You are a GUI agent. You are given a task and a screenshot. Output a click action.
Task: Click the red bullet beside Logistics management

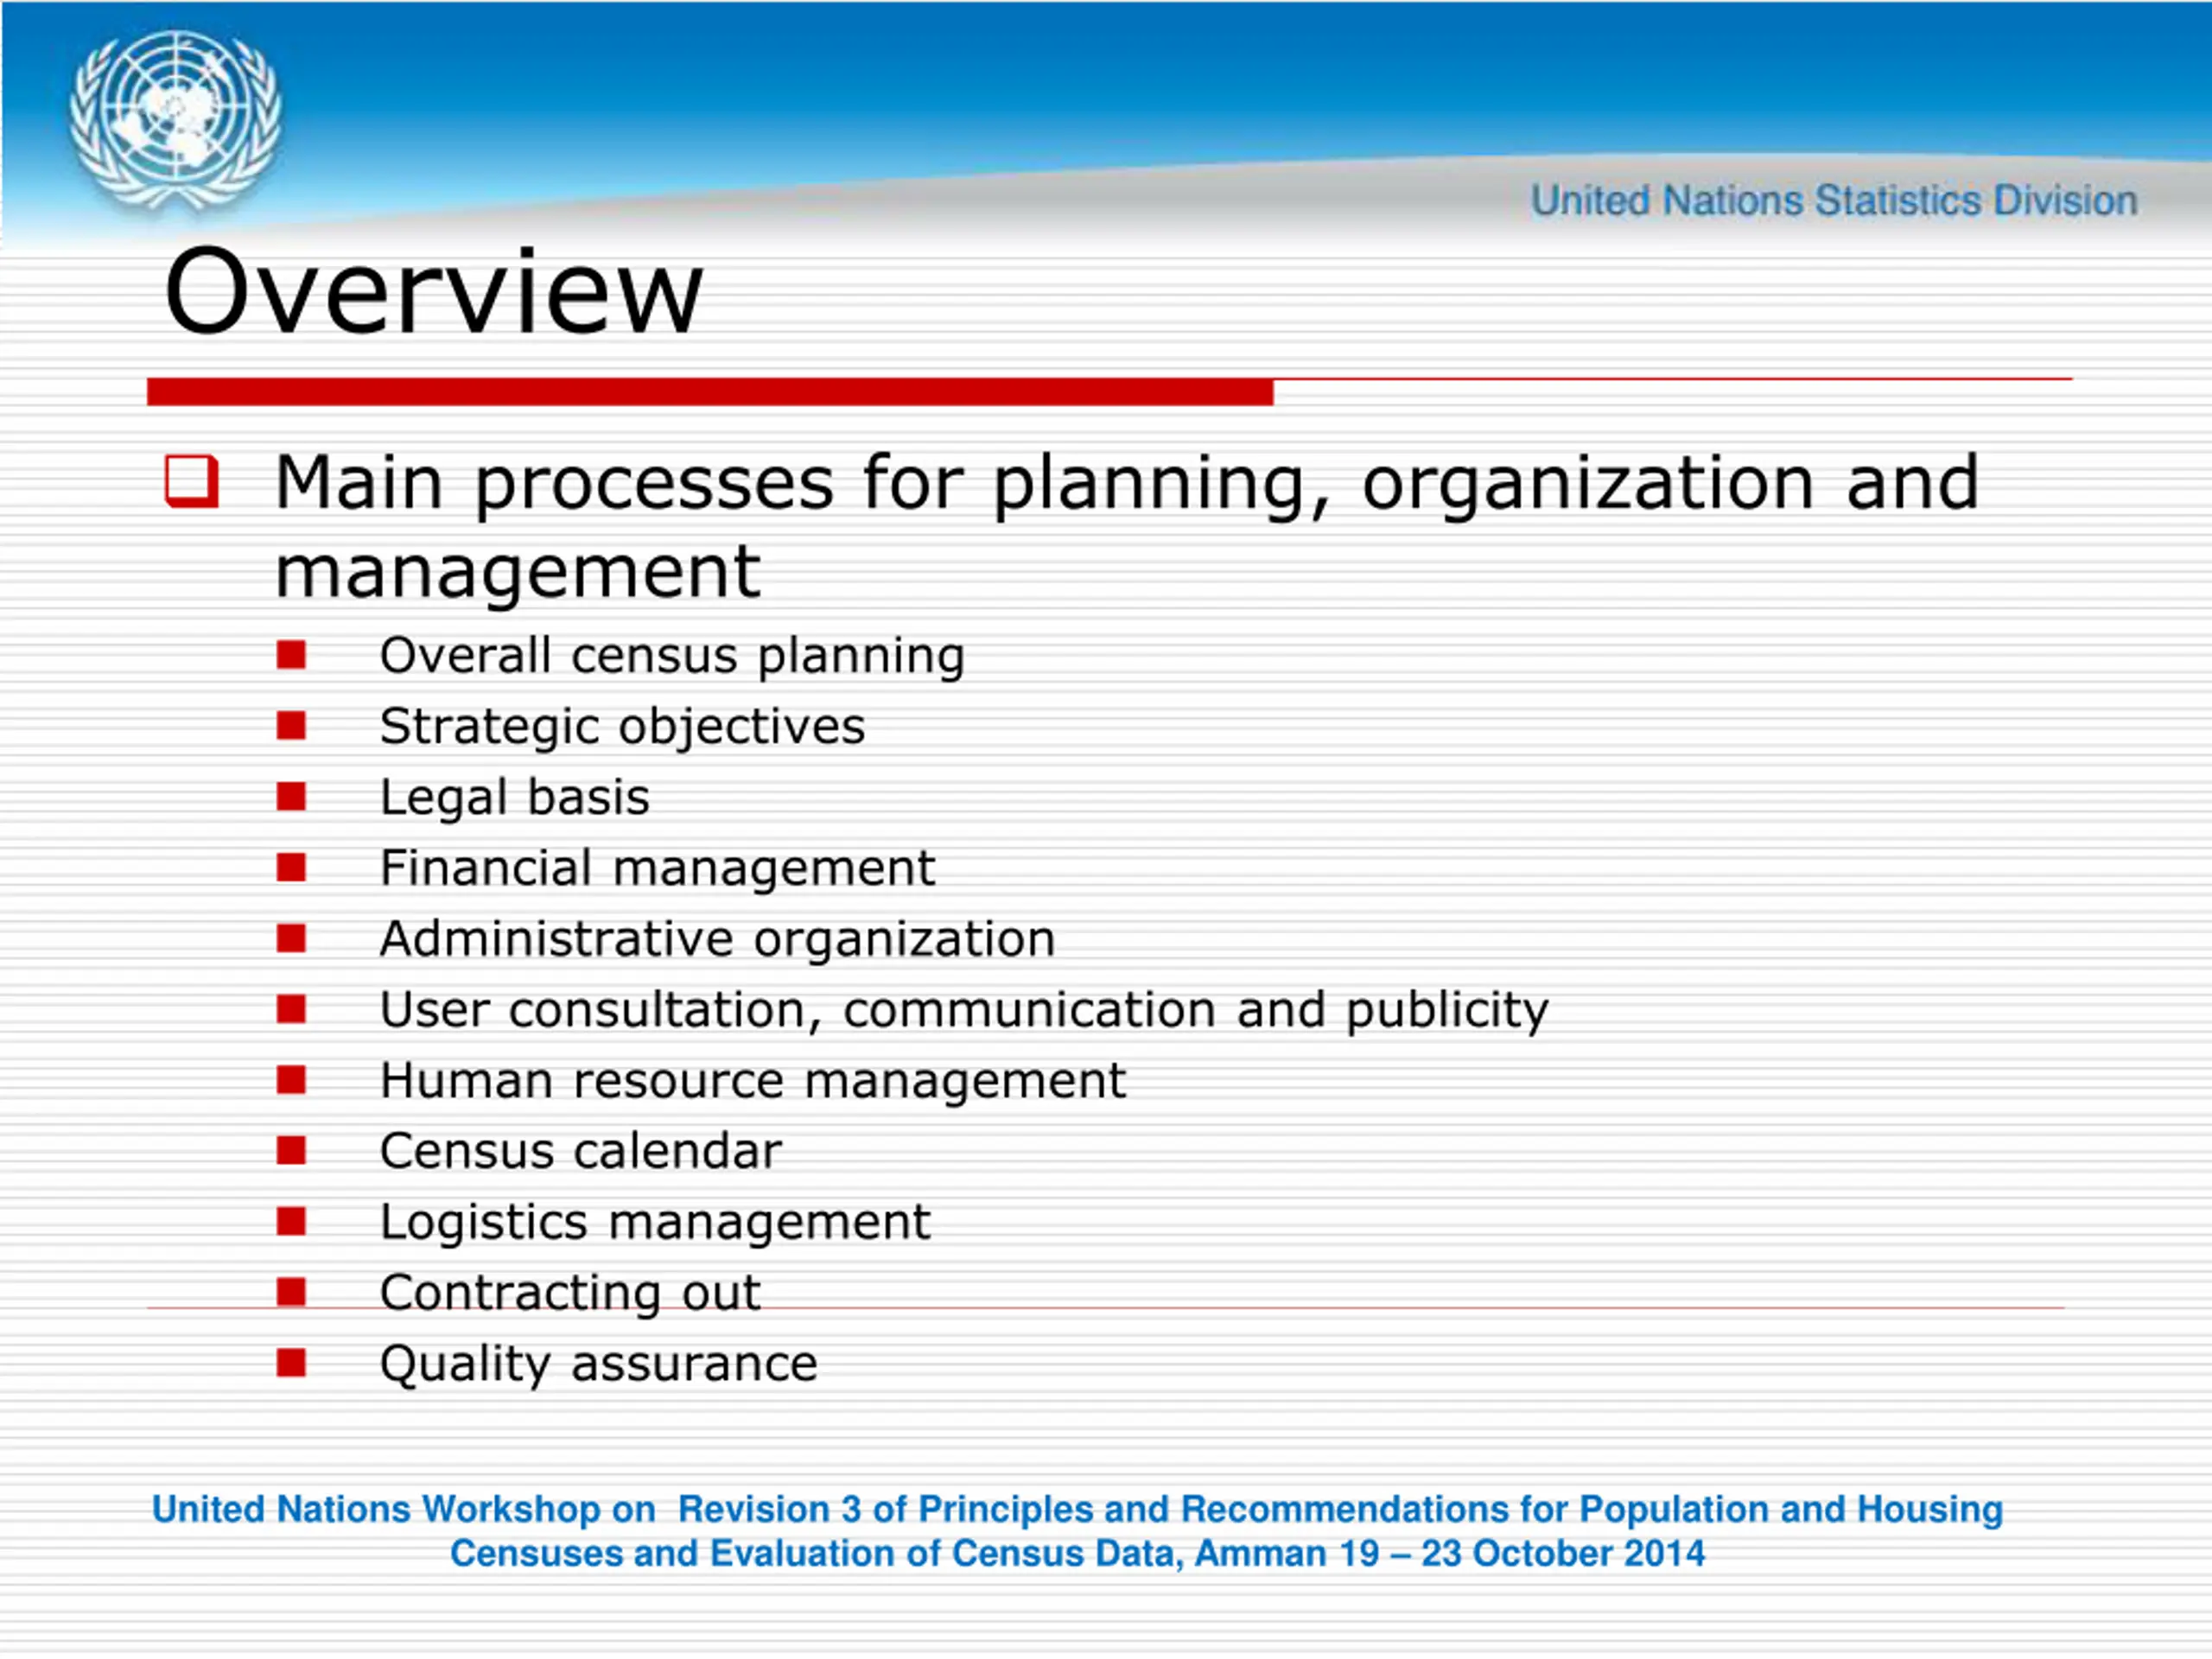(291, 1222)
